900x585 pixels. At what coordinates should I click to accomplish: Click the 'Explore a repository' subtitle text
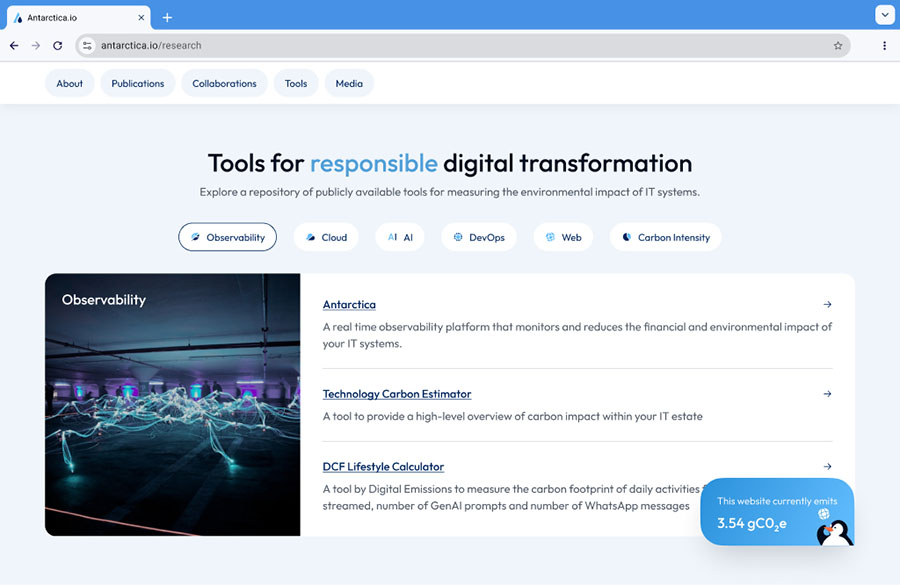click(x=449, y=192)
